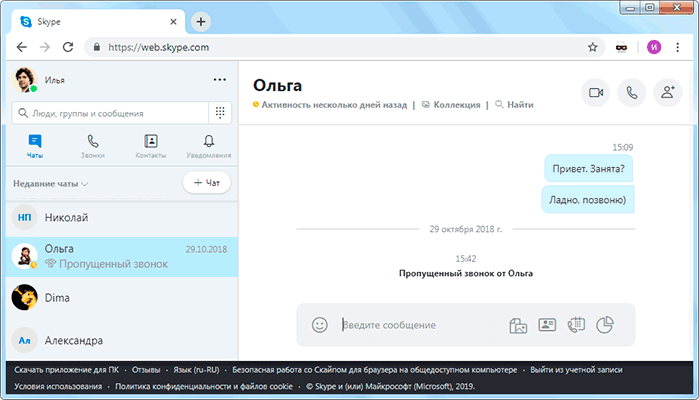Open Коллекция in chat header

tap(451, 105)
